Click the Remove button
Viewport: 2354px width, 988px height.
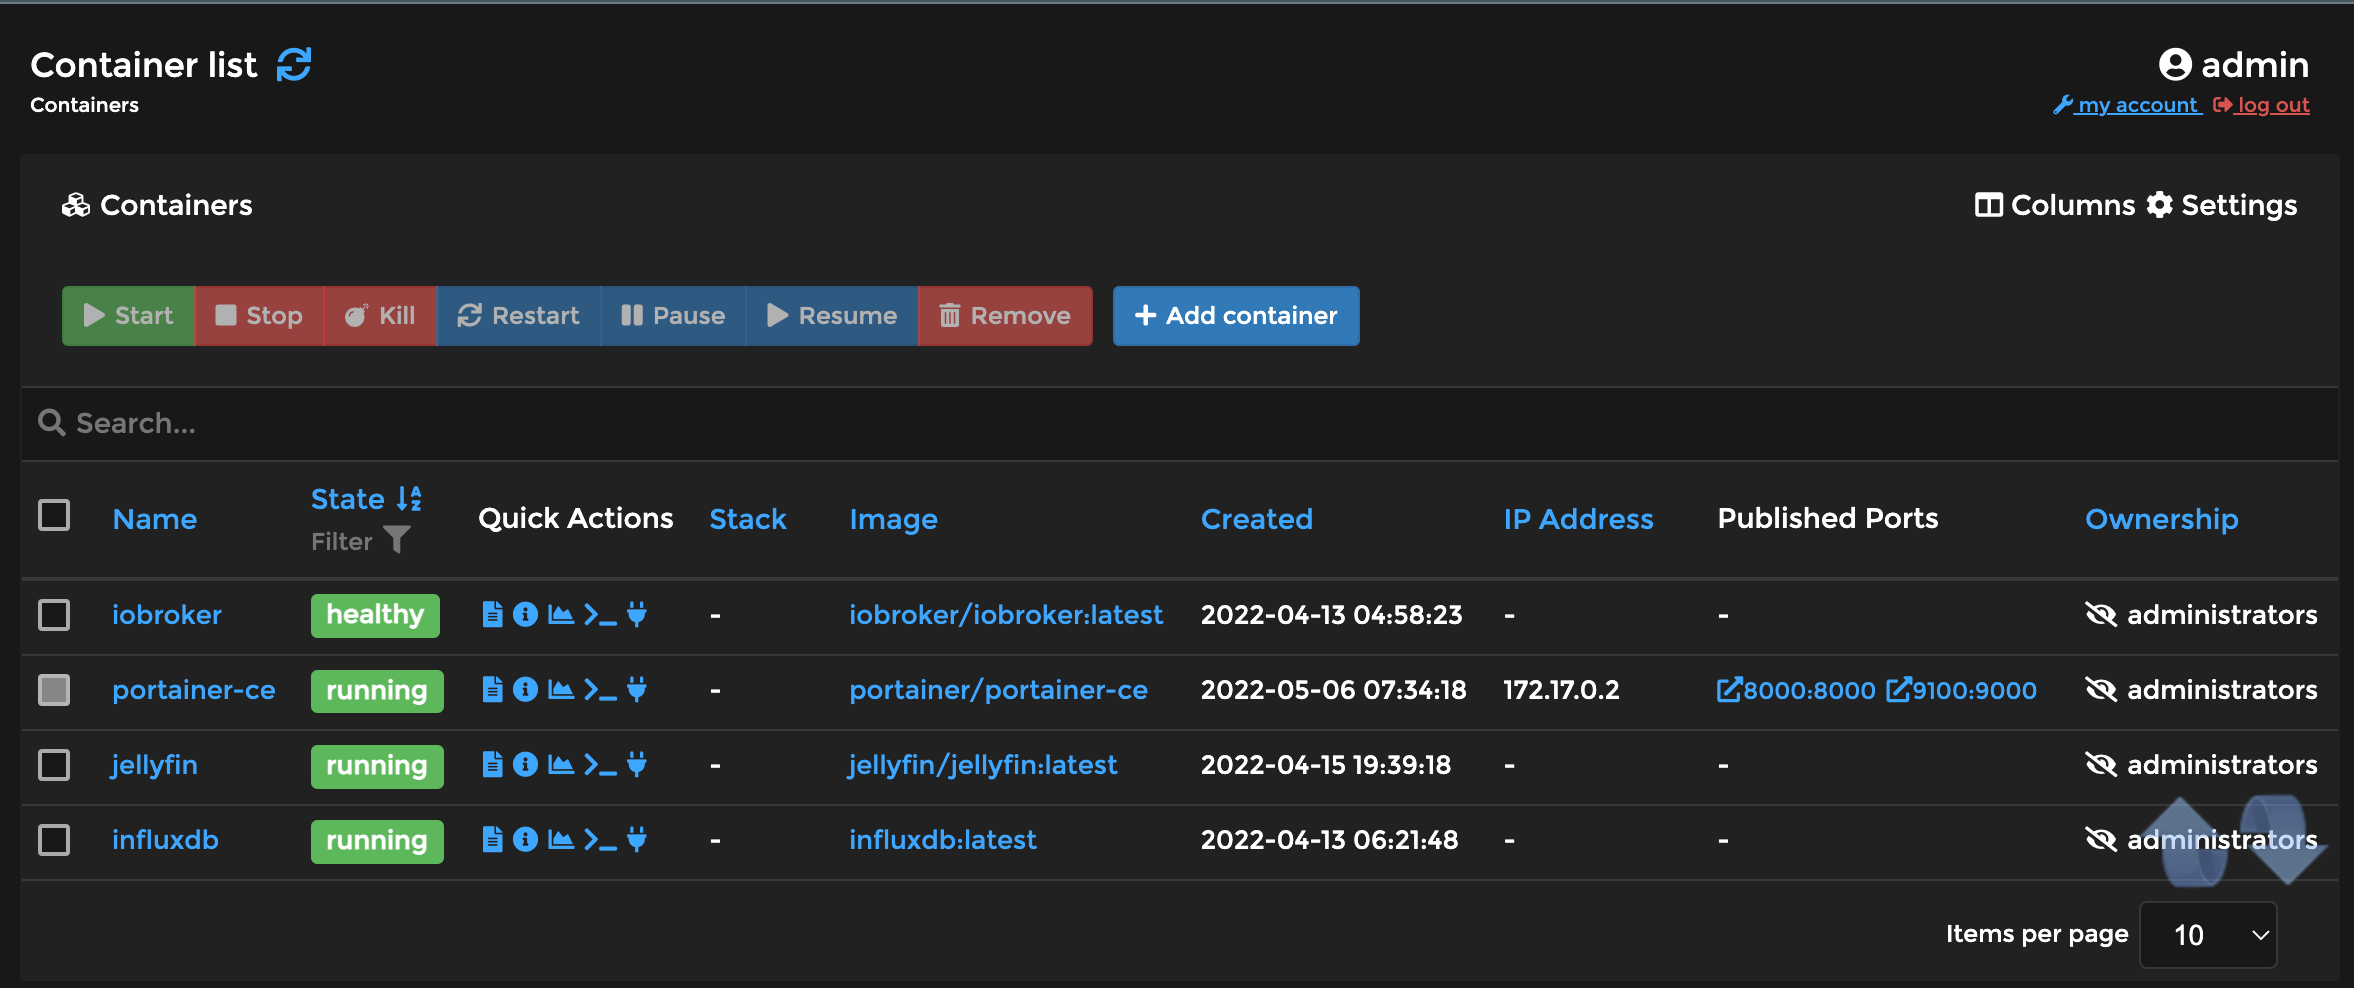pos(1005,316)
